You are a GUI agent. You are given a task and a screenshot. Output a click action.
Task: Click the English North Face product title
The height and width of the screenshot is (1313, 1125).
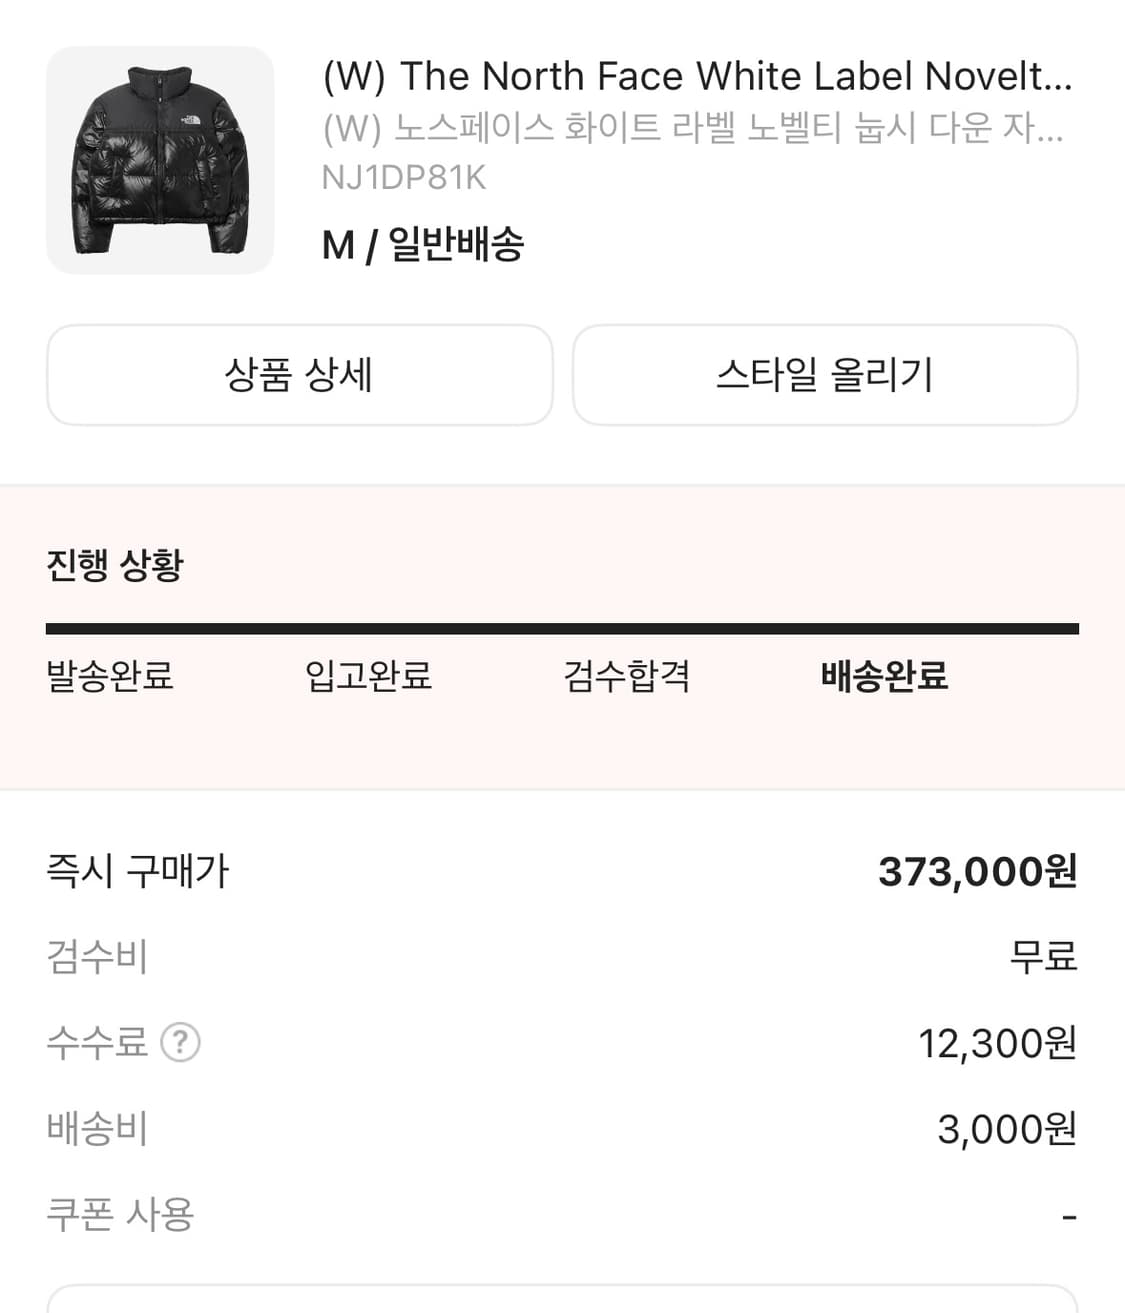tap(697, 77)
